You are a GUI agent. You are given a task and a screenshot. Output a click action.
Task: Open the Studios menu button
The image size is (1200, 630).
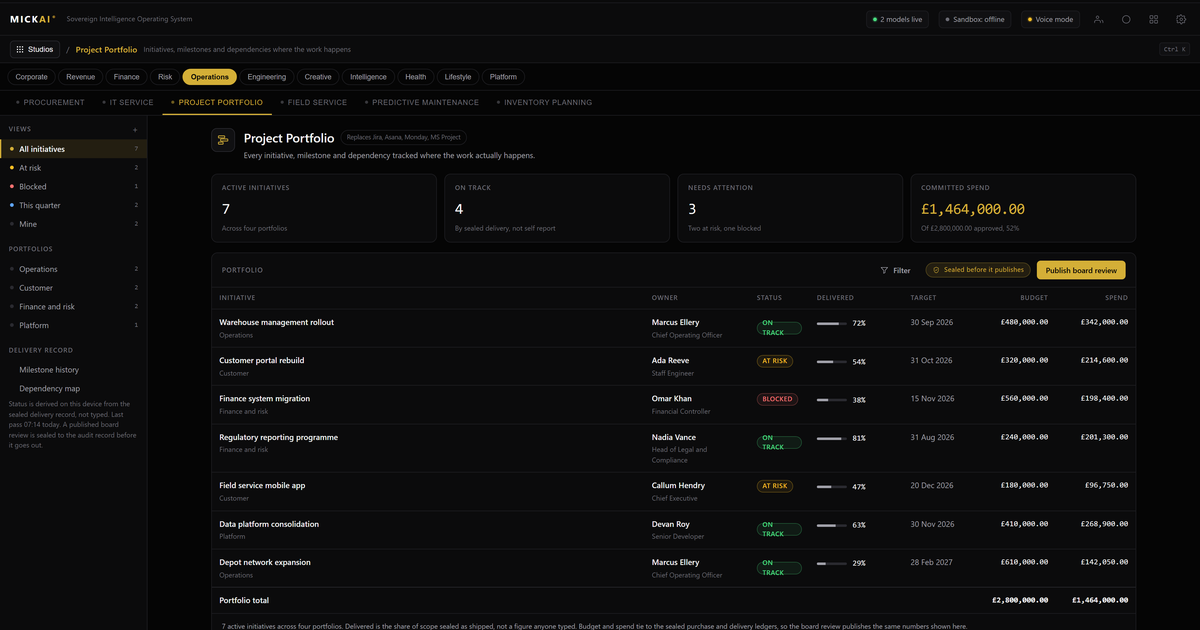pos(35,49)
